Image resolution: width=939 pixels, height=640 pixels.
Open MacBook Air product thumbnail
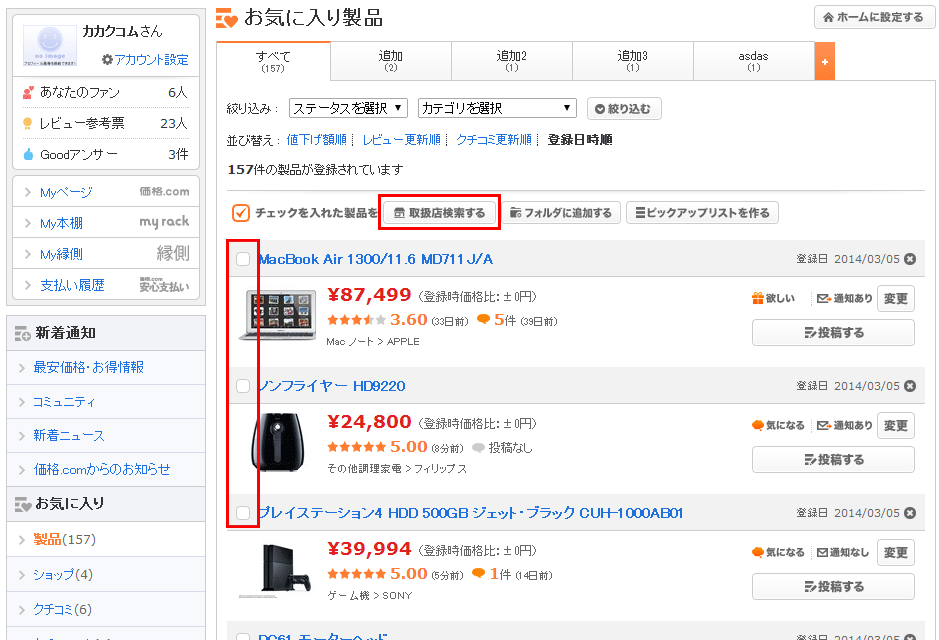click(278, 316)
